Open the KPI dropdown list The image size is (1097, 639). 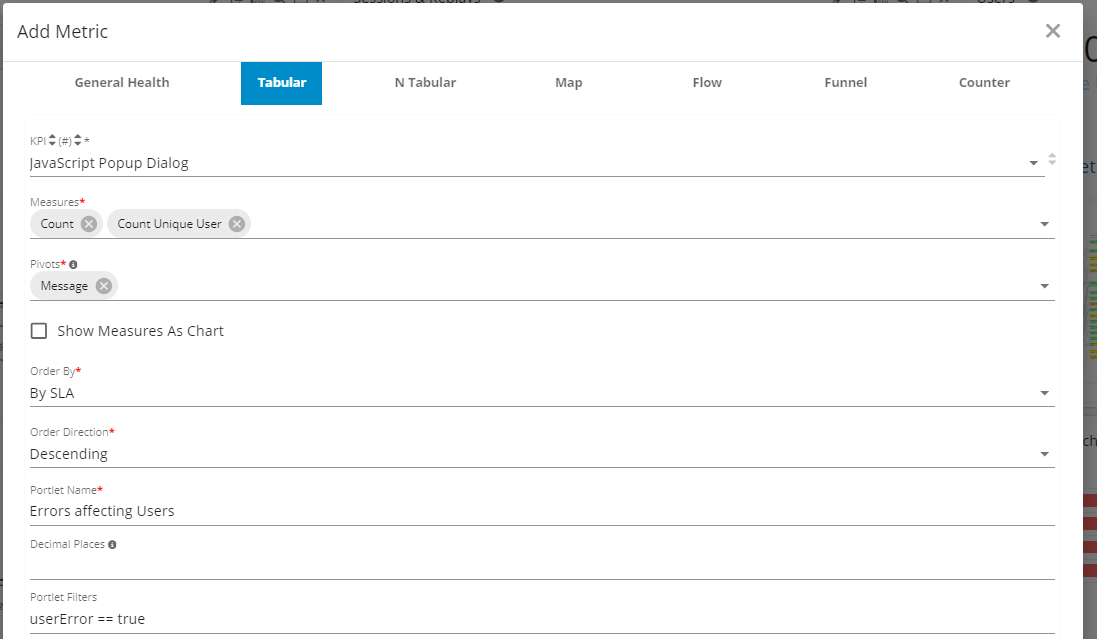coord(1033,163)
